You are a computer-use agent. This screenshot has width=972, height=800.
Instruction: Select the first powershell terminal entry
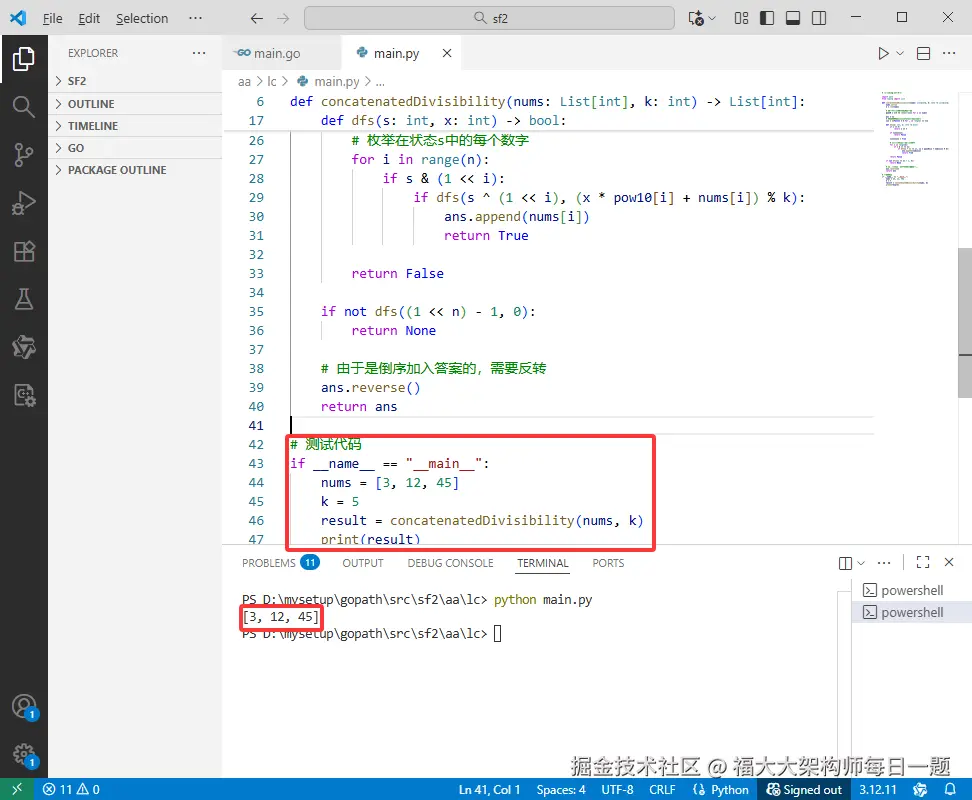click(x=911, y=590)
